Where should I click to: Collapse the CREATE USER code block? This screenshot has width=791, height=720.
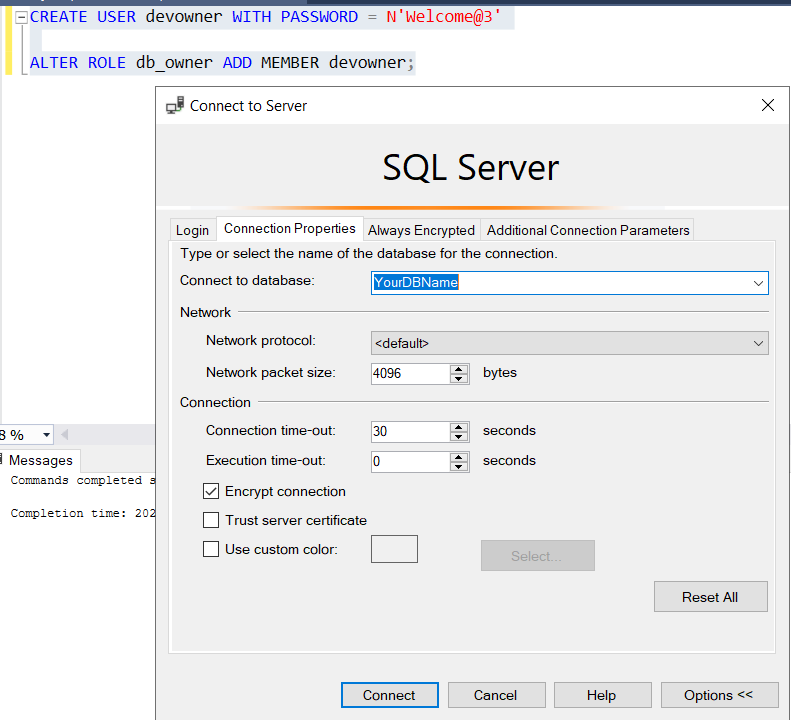point(21,18)
